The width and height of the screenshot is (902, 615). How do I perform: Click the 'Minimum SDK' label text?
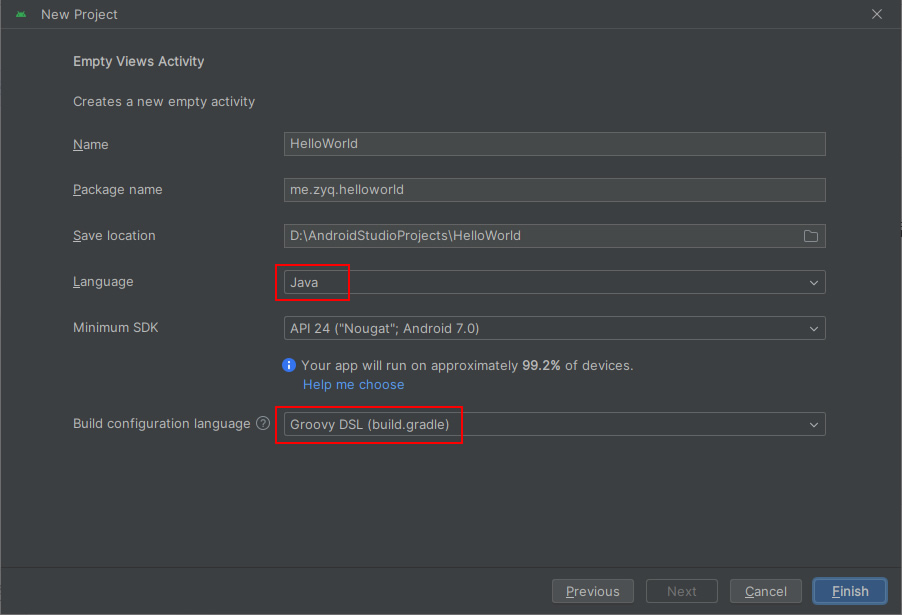point(116,327)
